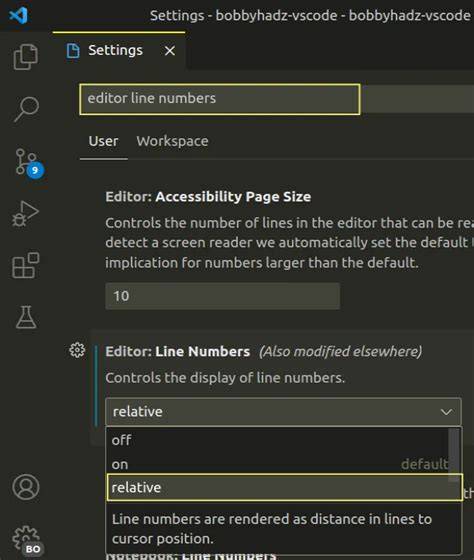Open the Run and Debug view
This screenshot has width=474, height=560.
tap(25, 214)
